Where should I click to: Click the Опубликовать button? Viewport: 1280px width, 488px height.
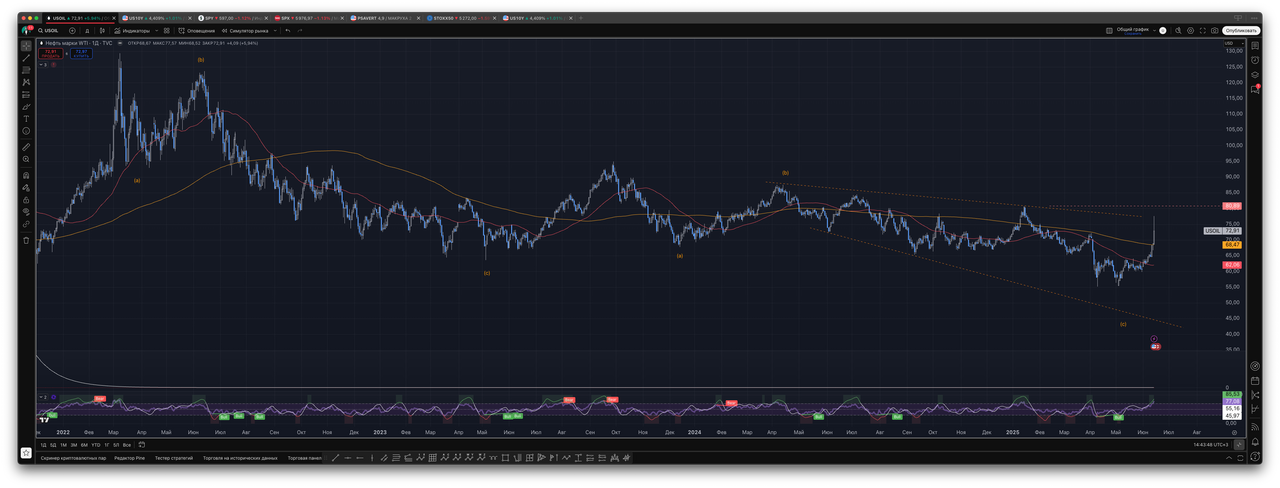point(1241,30)
